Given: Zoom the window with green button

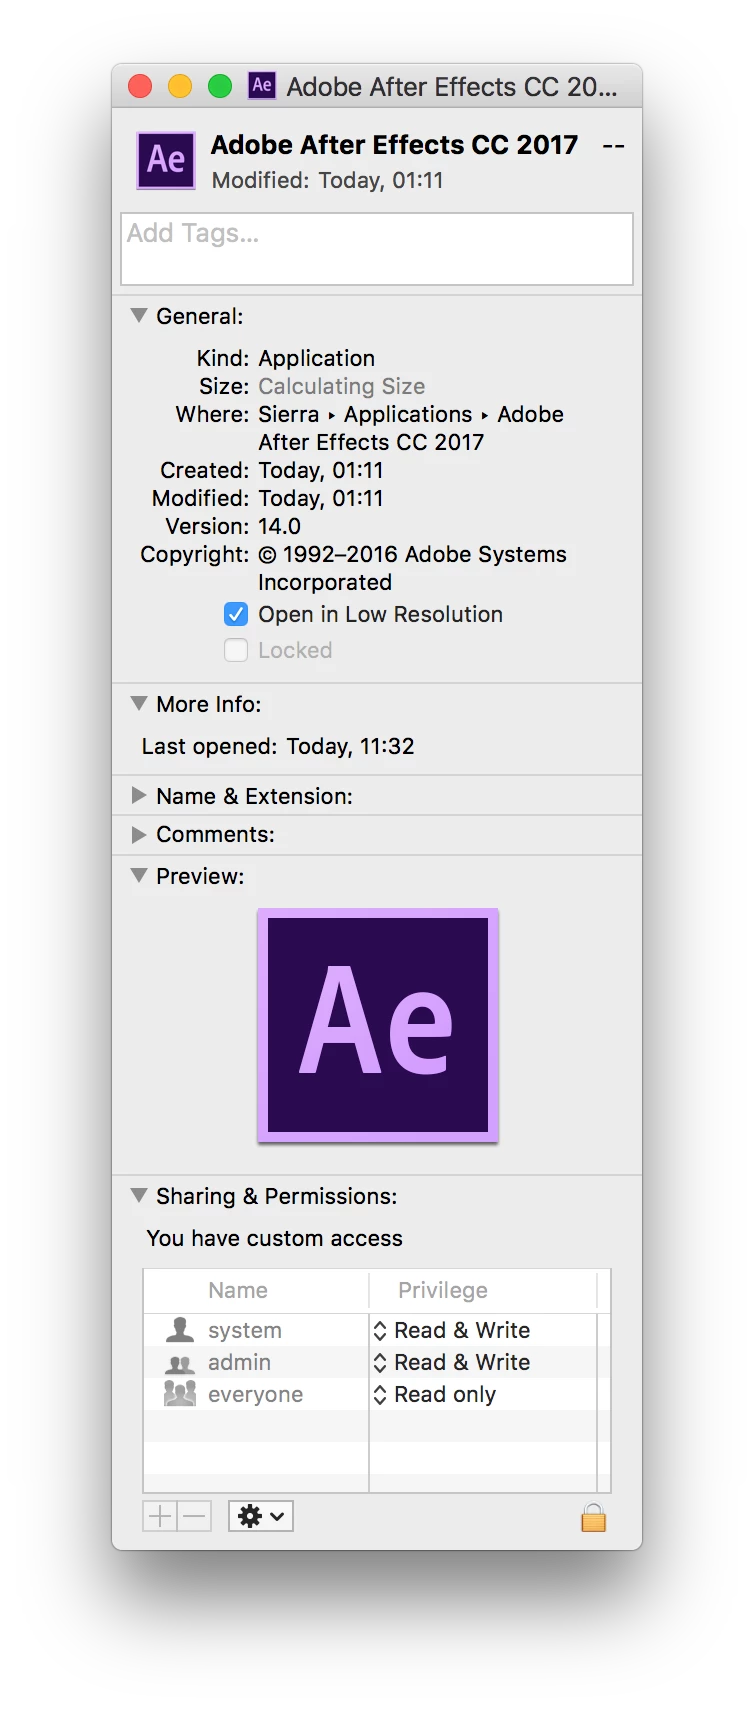Looking at the screenshot, I should pos(220,86).
